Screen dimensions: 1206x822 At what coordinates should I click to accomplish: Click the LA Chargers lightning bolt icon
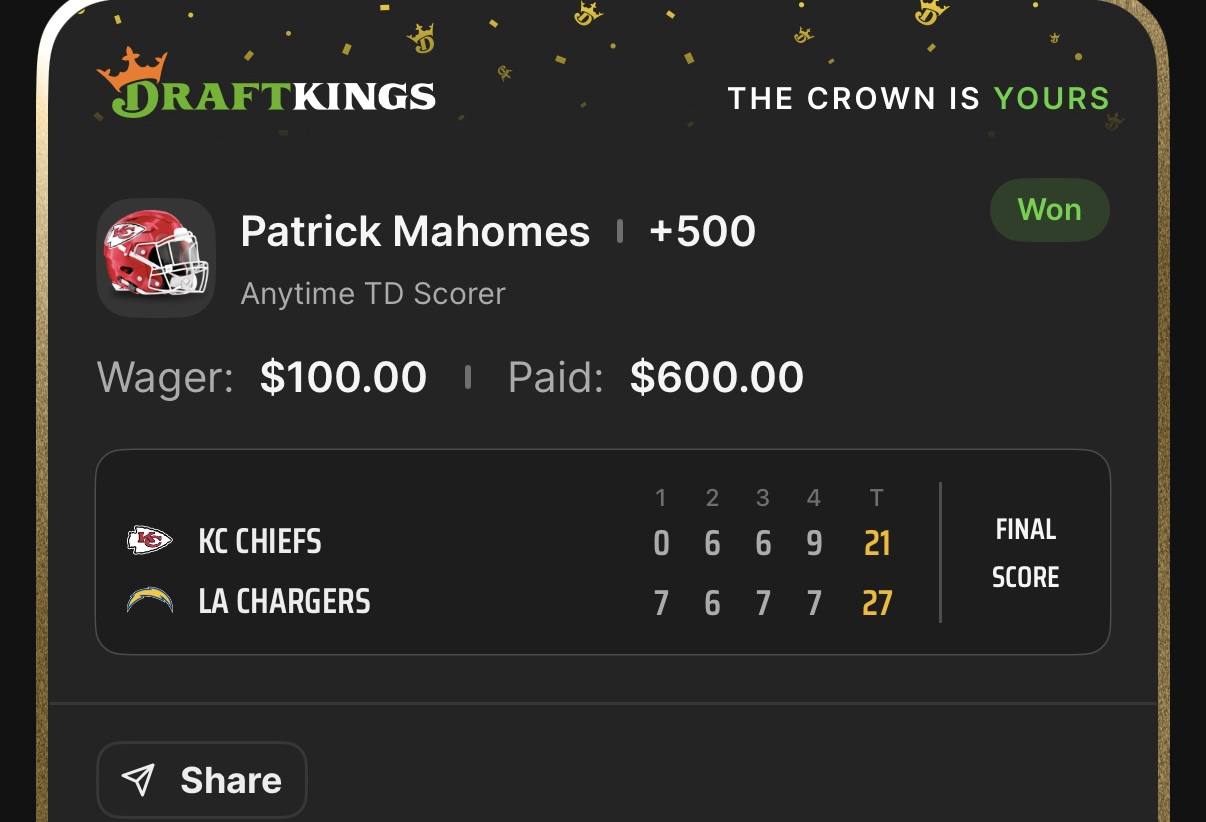(x=150, y=601)
